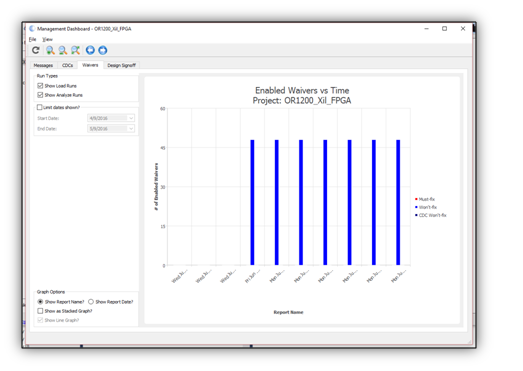Select the Show Report Date radio button
This screenshot has height=371, width=523.
[91, 302]
